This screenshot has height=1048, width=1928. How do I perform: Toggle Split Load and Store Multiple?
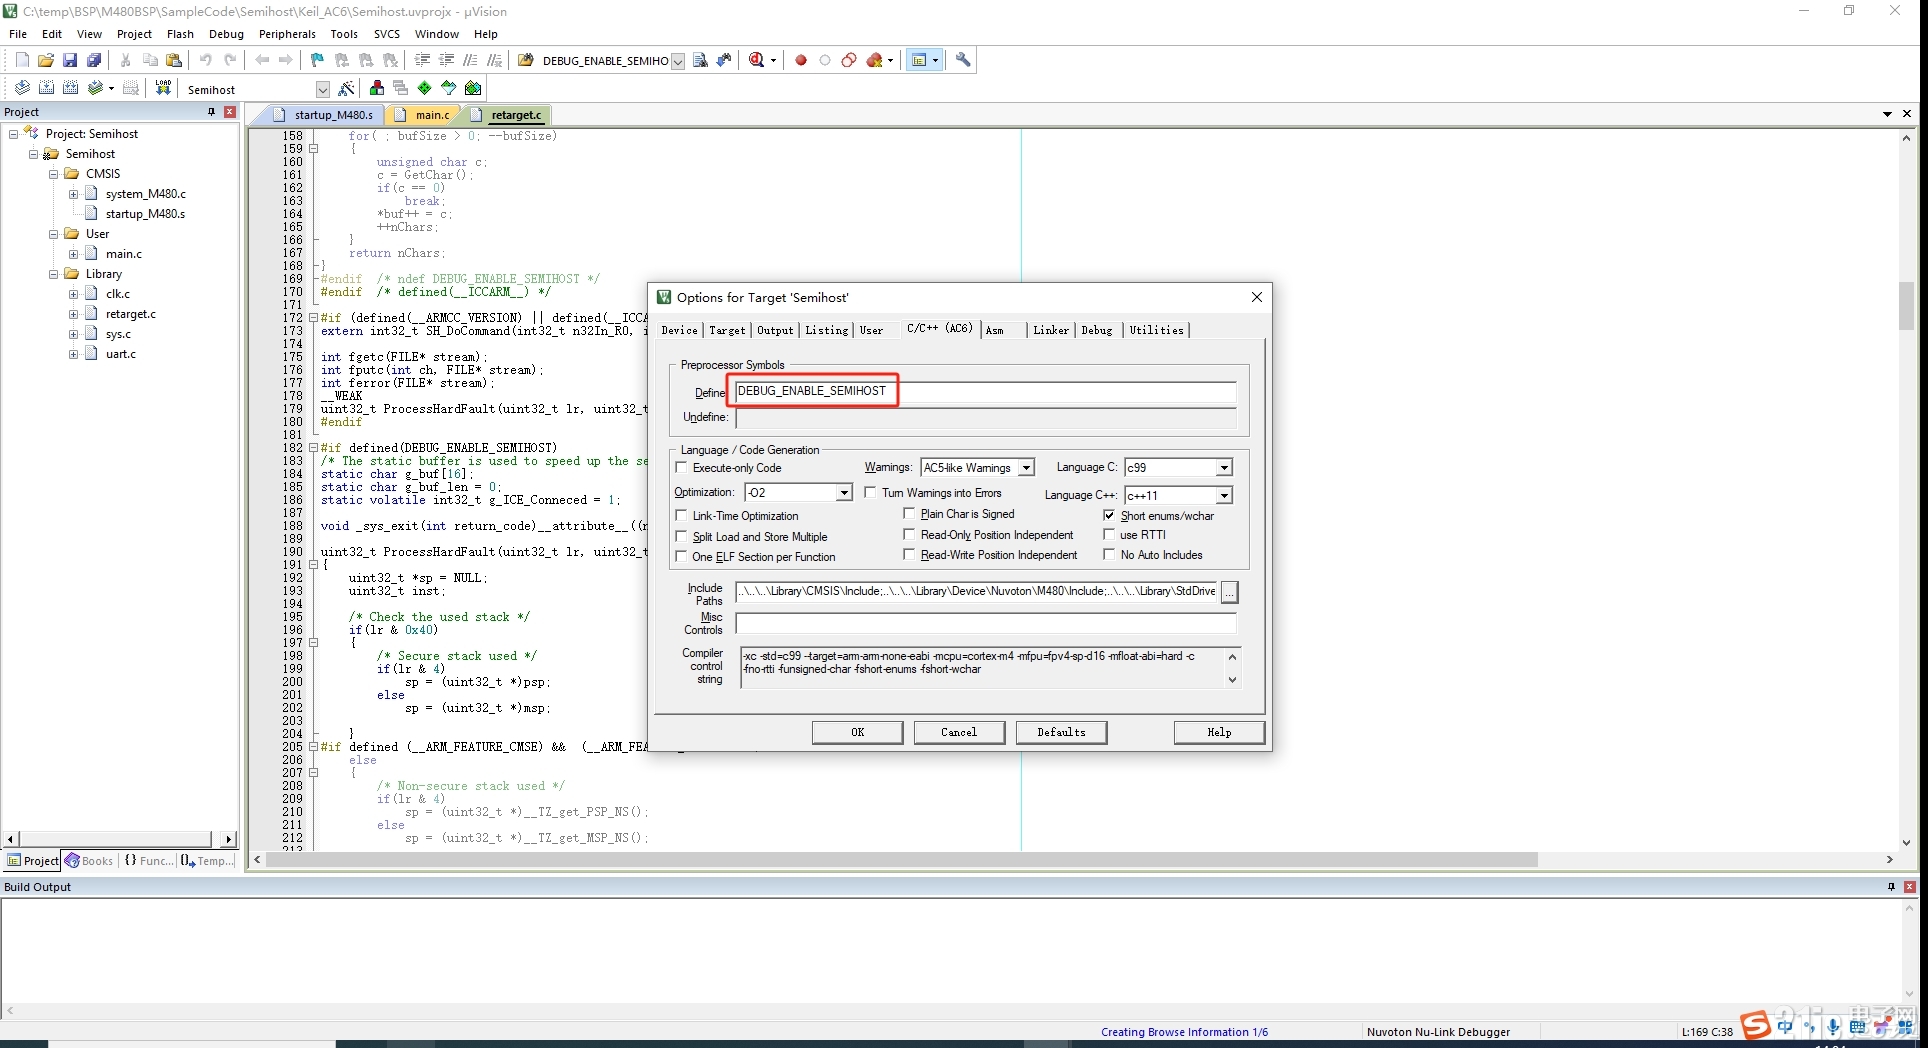(x=682, y=536)
